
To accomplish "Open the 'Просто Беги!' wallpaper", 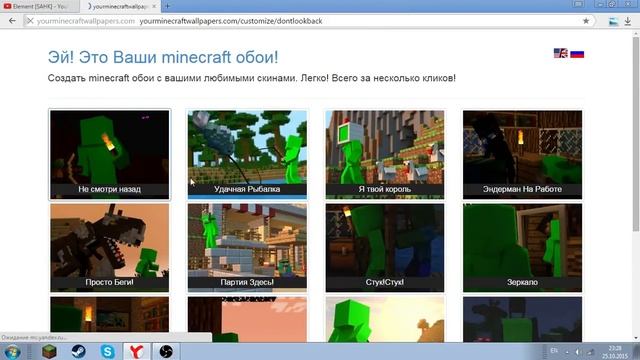I will 109,248.
